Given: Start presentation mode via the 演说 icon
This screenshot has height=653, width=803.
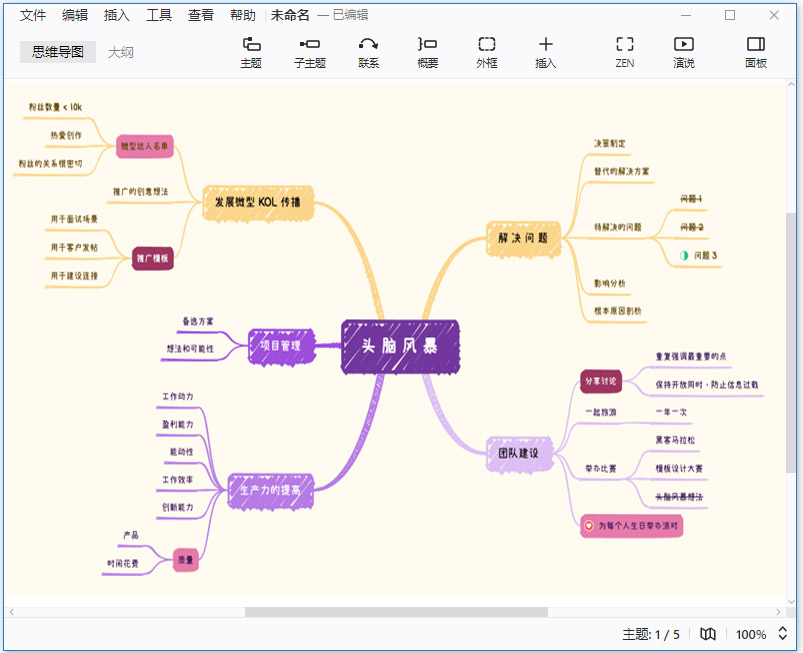Looking at the screenshot, I should tap(683, 55).
